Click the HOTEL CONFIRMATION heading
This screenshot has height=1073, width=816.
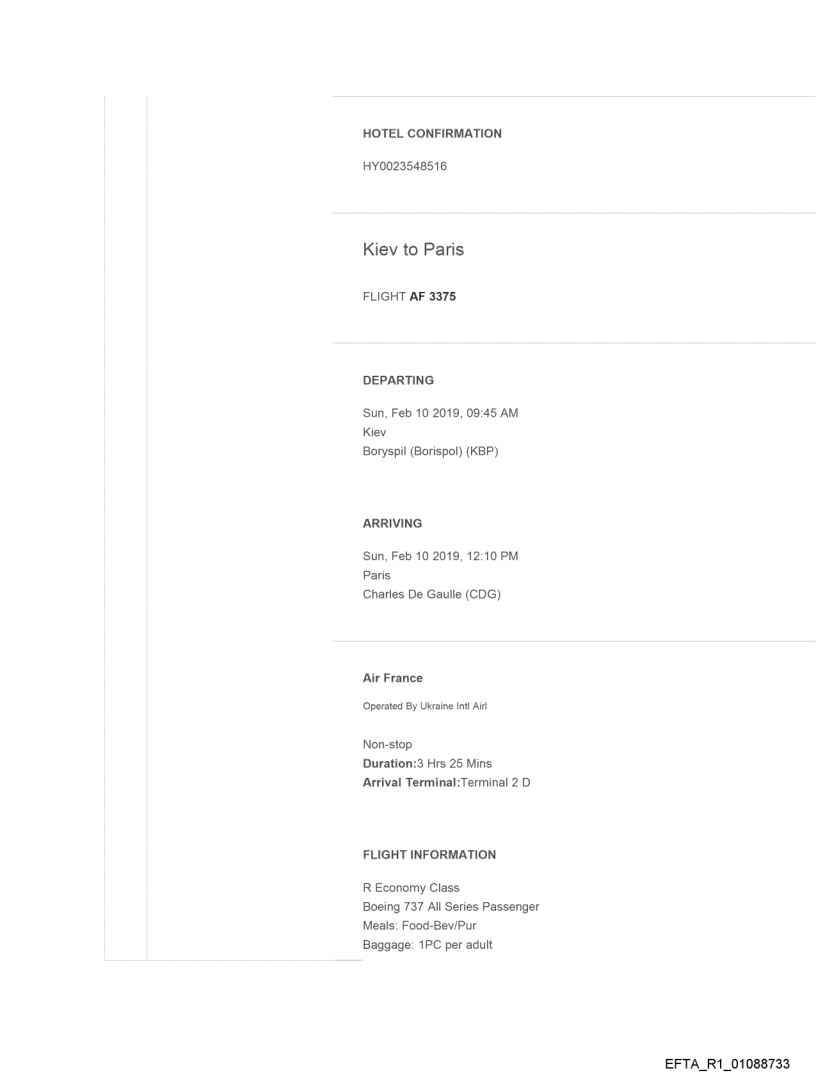click(431, 134)
